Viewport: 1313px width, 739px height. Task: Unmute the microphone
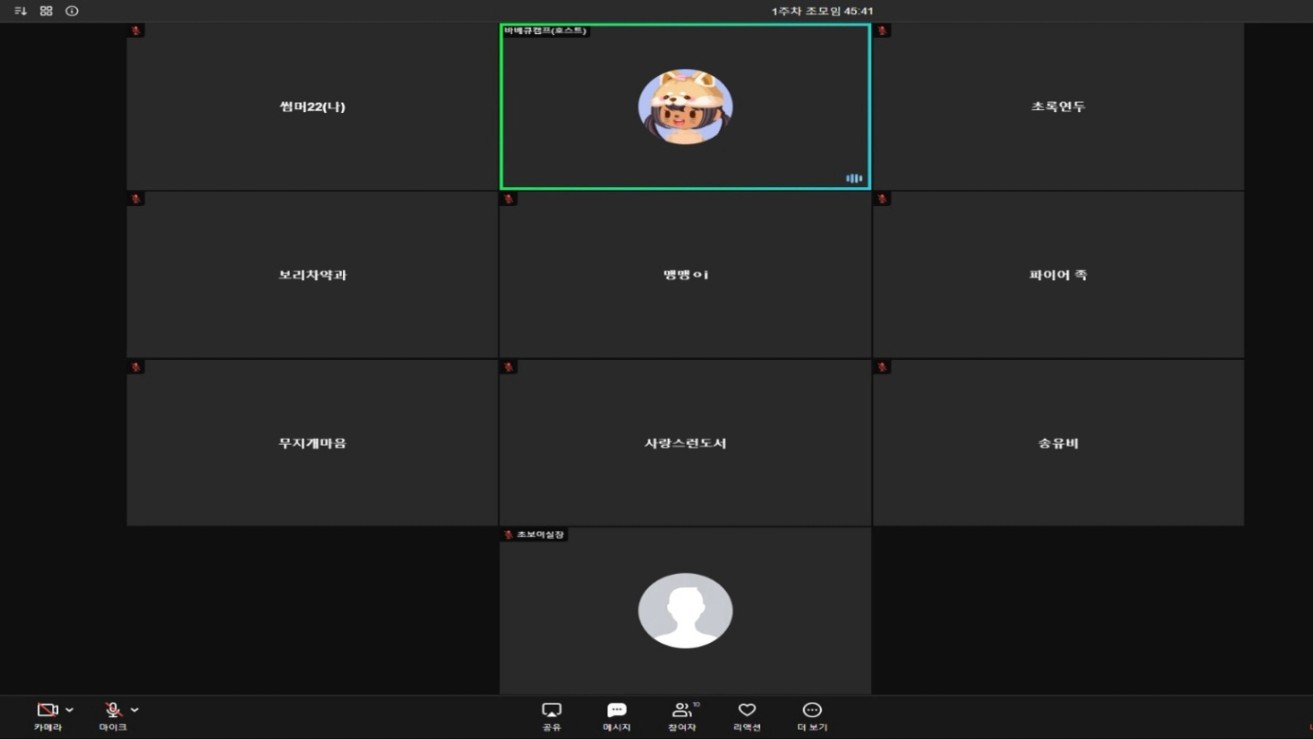(113, 710)
